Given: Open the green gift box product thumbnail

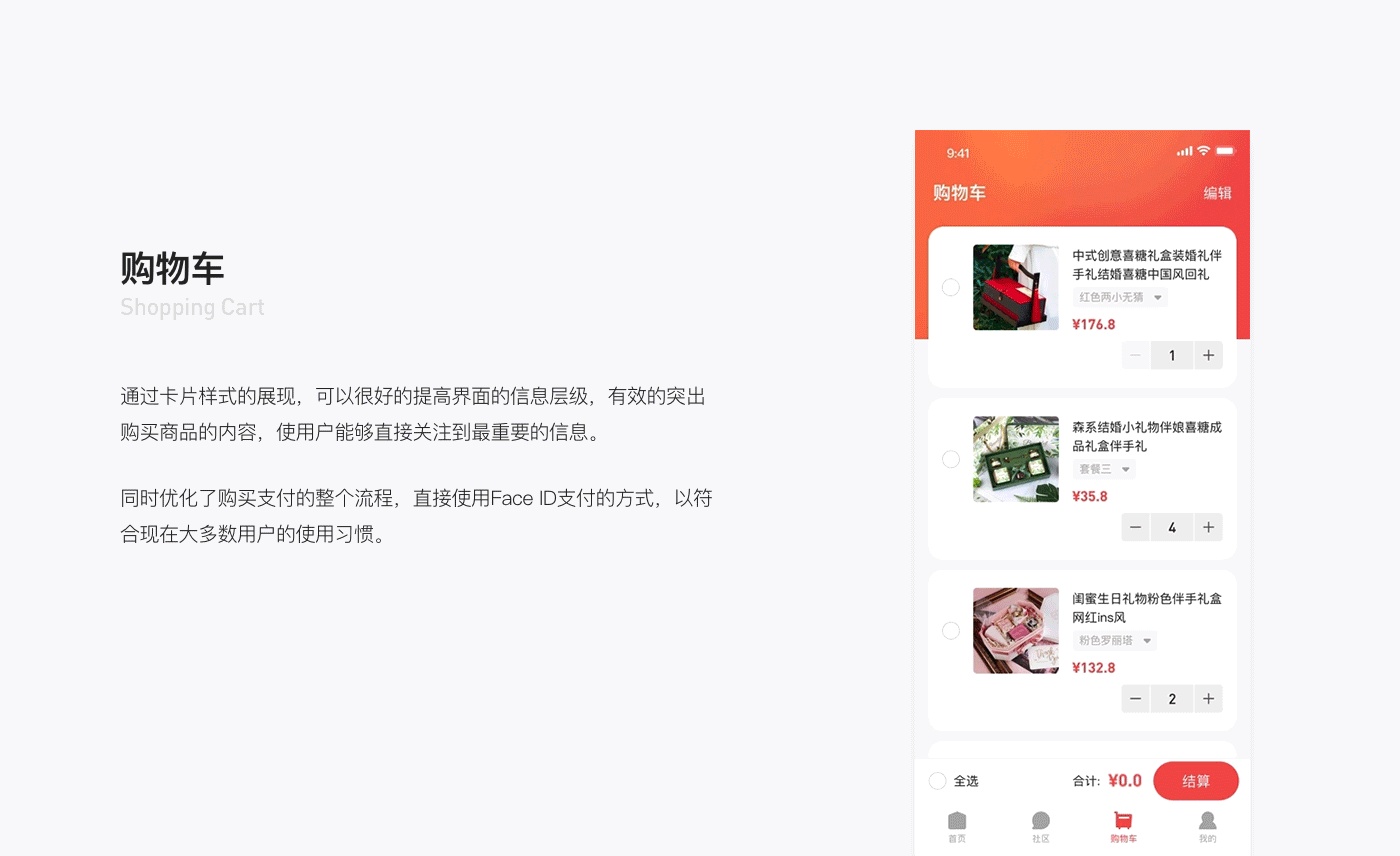Looking at the screenshot, I should click(1016, 459).
